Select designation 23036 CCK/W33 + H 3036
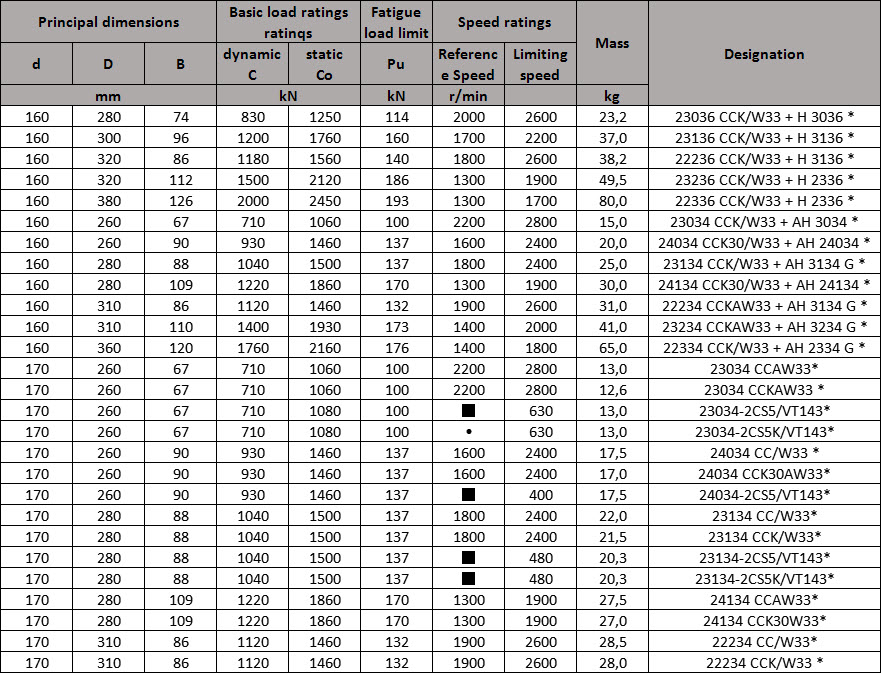Viewport: 881px width, 673px height. 764,117
